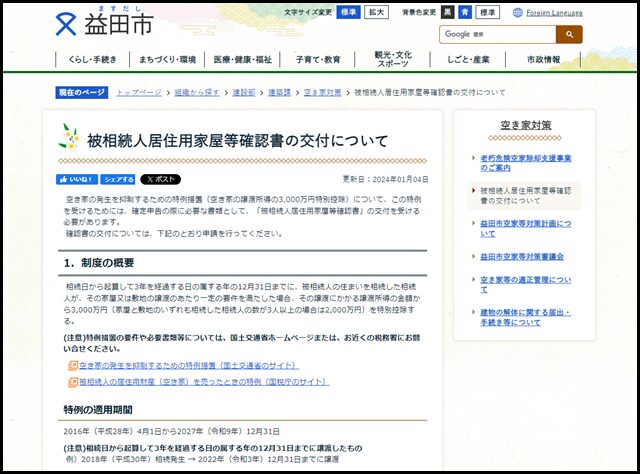Open the 医療・健康・福祉 menu
The image size is (640, 474).
click(x=242, y=60)
